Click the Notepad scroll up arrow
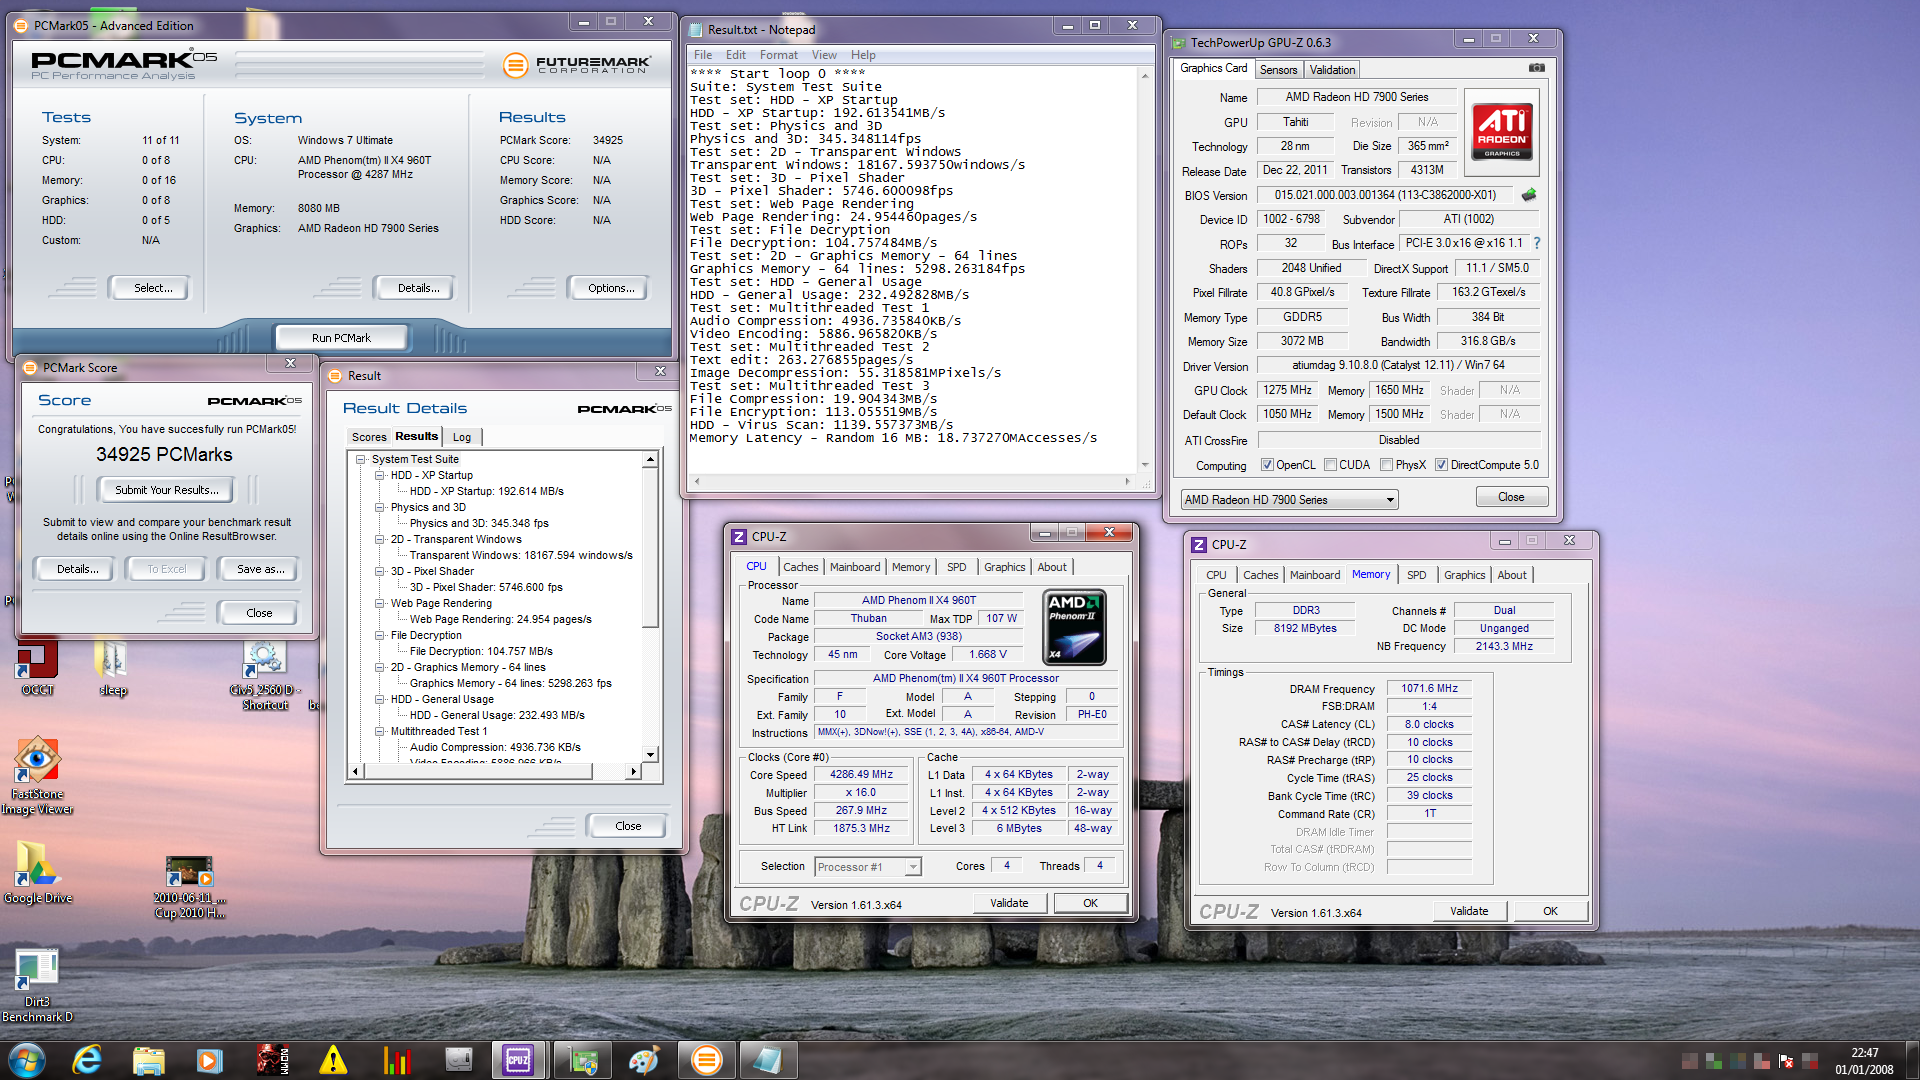The height and width of the screenshot is (1080, 1920). pyautogui.click(x=1145, y=75)
